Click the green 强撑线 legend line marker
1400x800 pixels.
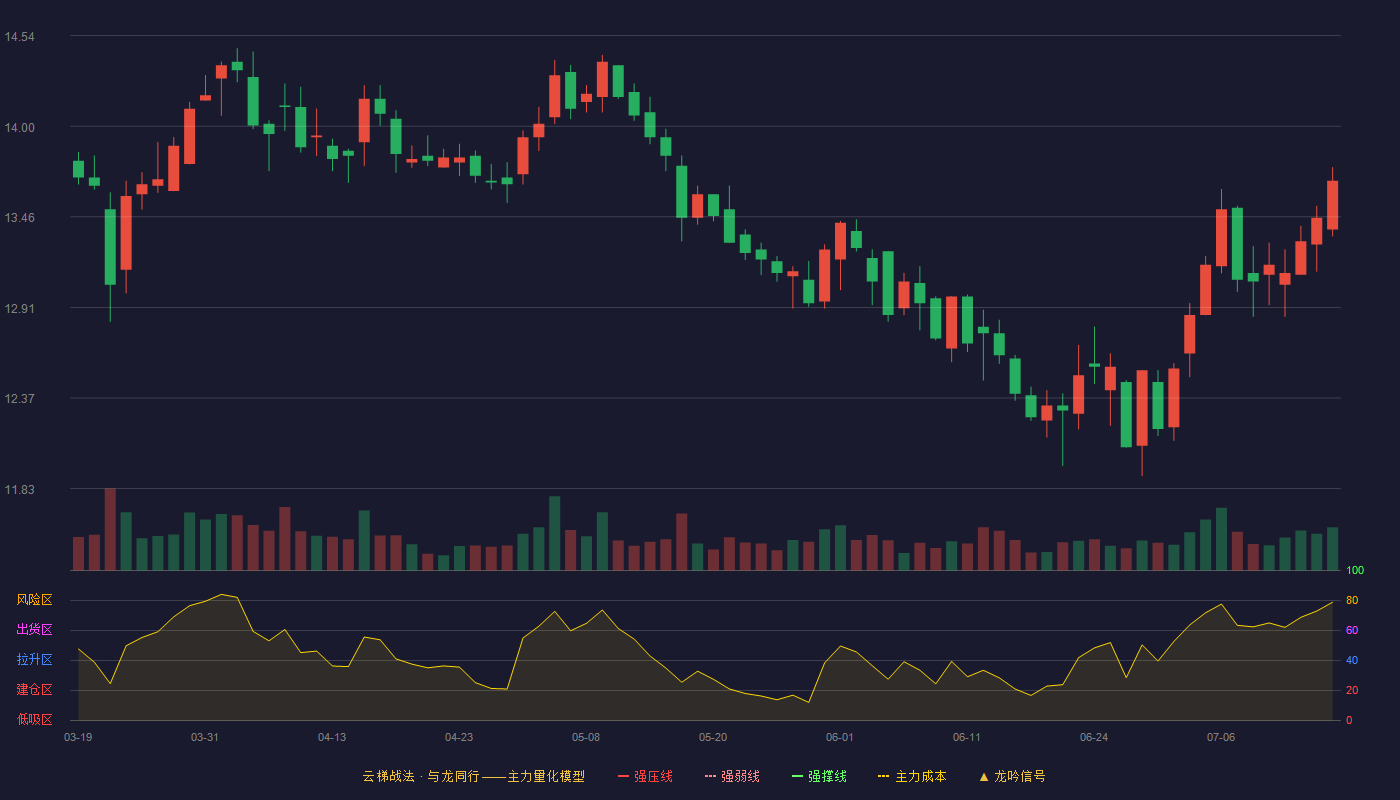pyautogui.click(x=797, y=776)
